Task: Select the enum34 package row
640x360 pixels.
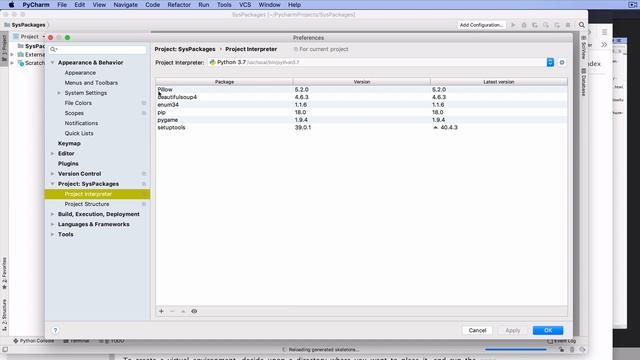Action: tap(361, 105)
